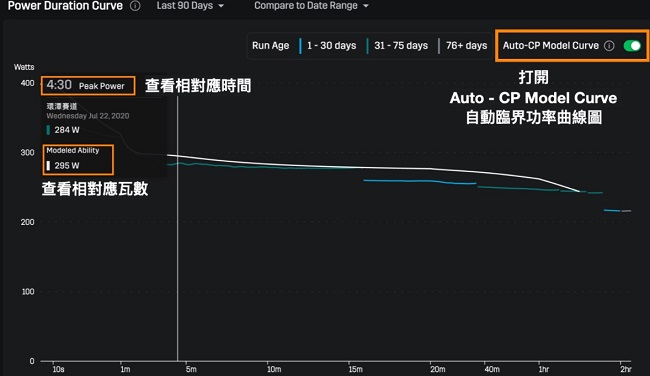Click the 20m tick on time axis
This screenshot has width=650, height=376.
point(437,369)
